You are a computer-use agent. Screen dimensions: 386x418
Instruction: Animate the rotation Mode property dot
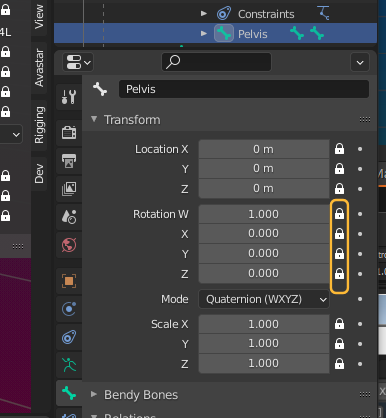pos(360,299)
